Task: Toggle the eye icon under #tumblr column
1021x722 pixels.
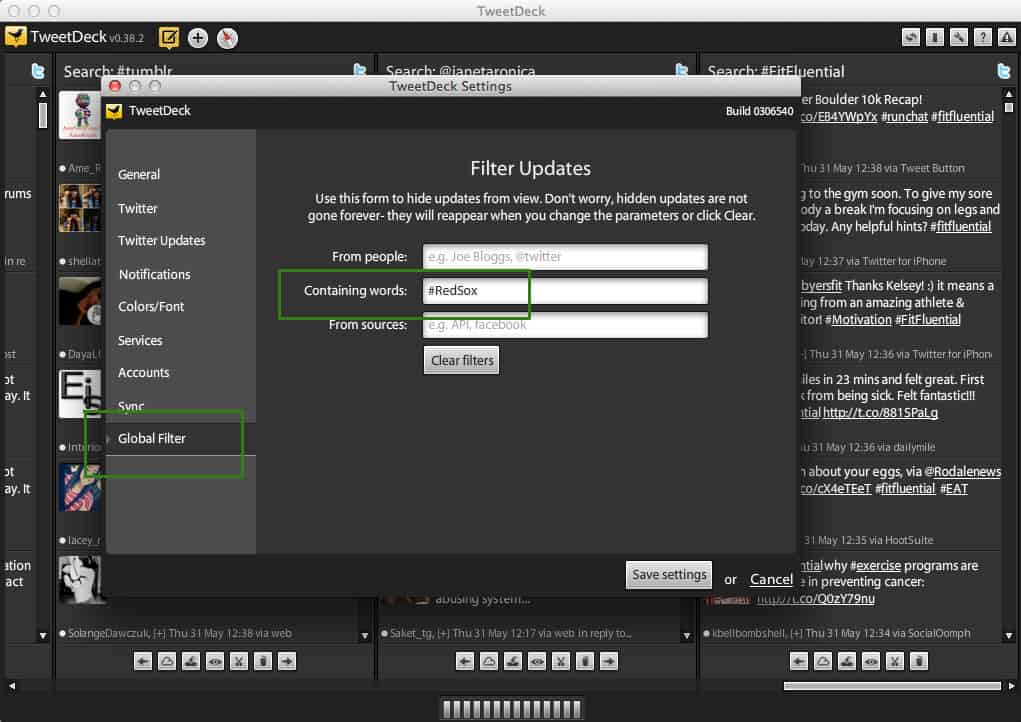Action: point(215,661)
